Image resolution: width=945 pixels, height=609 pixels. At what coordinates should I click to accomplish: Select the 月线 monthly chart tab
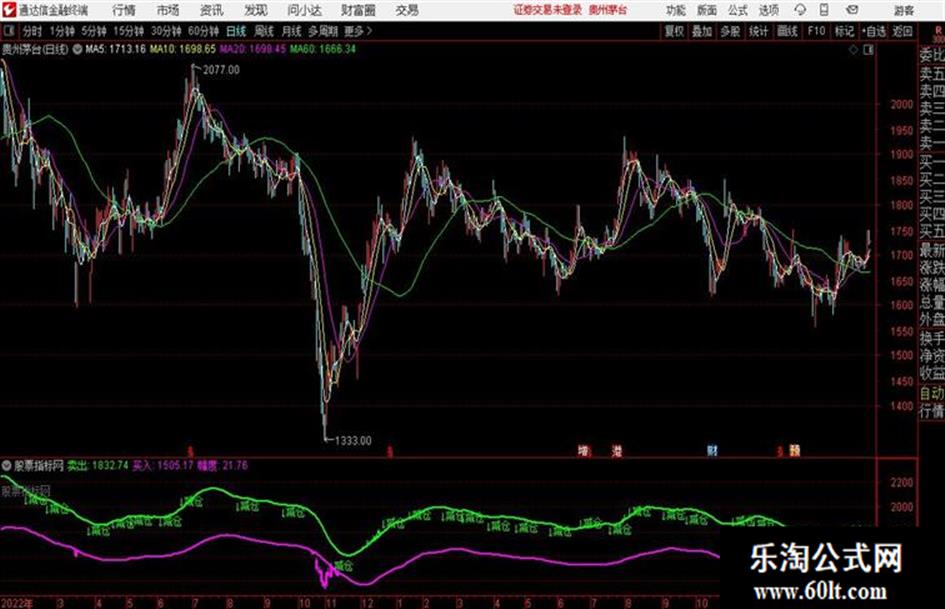coord(292,31)
